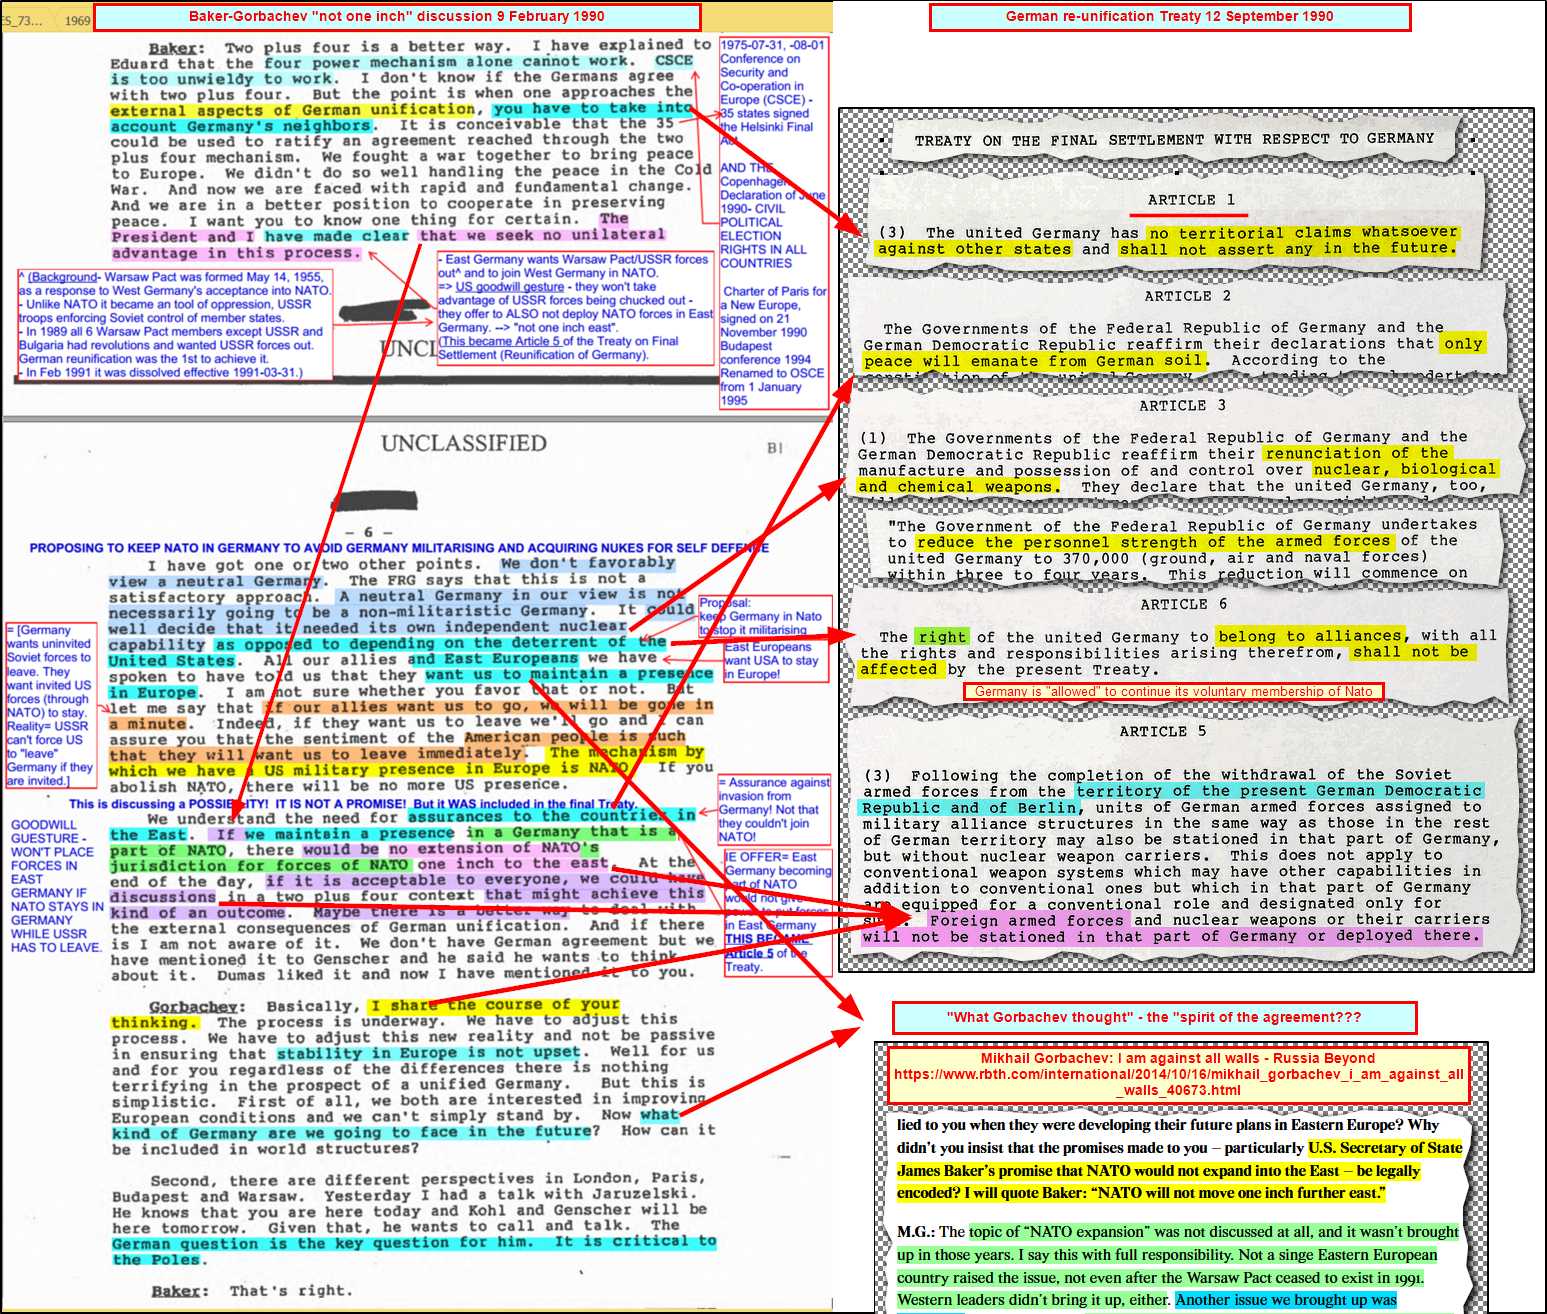The width and height of the screenshot is (1547, 1314).
Task: Click highlighted 'no territorial claims whatsoever' phrase
Action: click(x=1303, y=232)
